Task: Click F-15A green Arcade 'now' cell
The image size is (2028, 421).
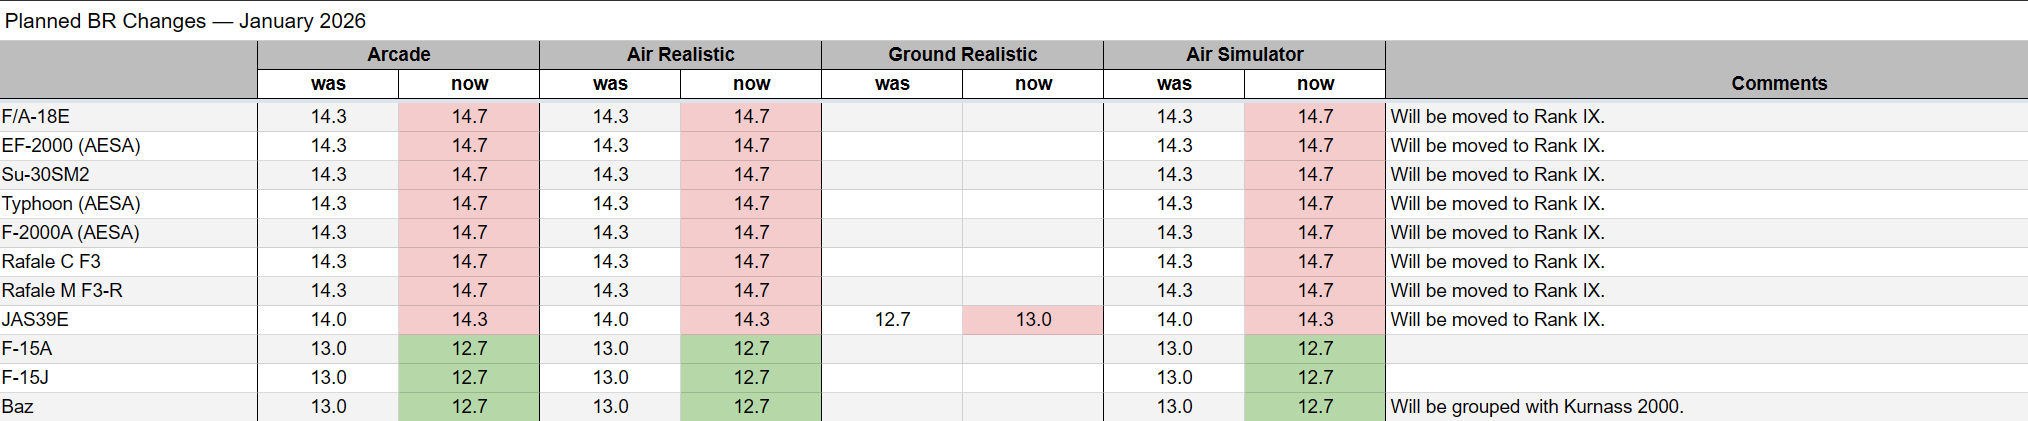Action: (x=469, y=349)
